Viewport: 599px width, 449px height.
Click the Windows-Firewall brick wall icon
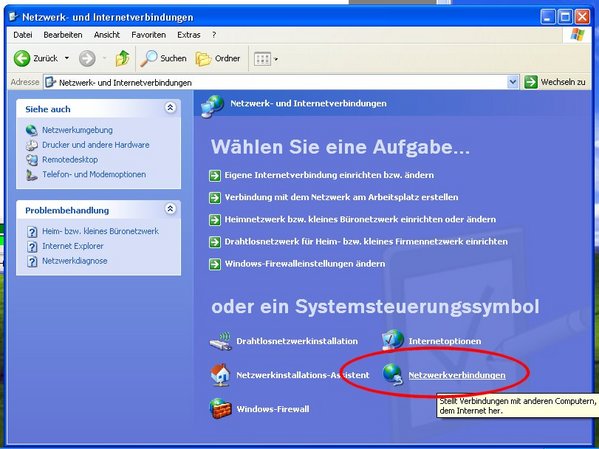[x=220, y=408]
